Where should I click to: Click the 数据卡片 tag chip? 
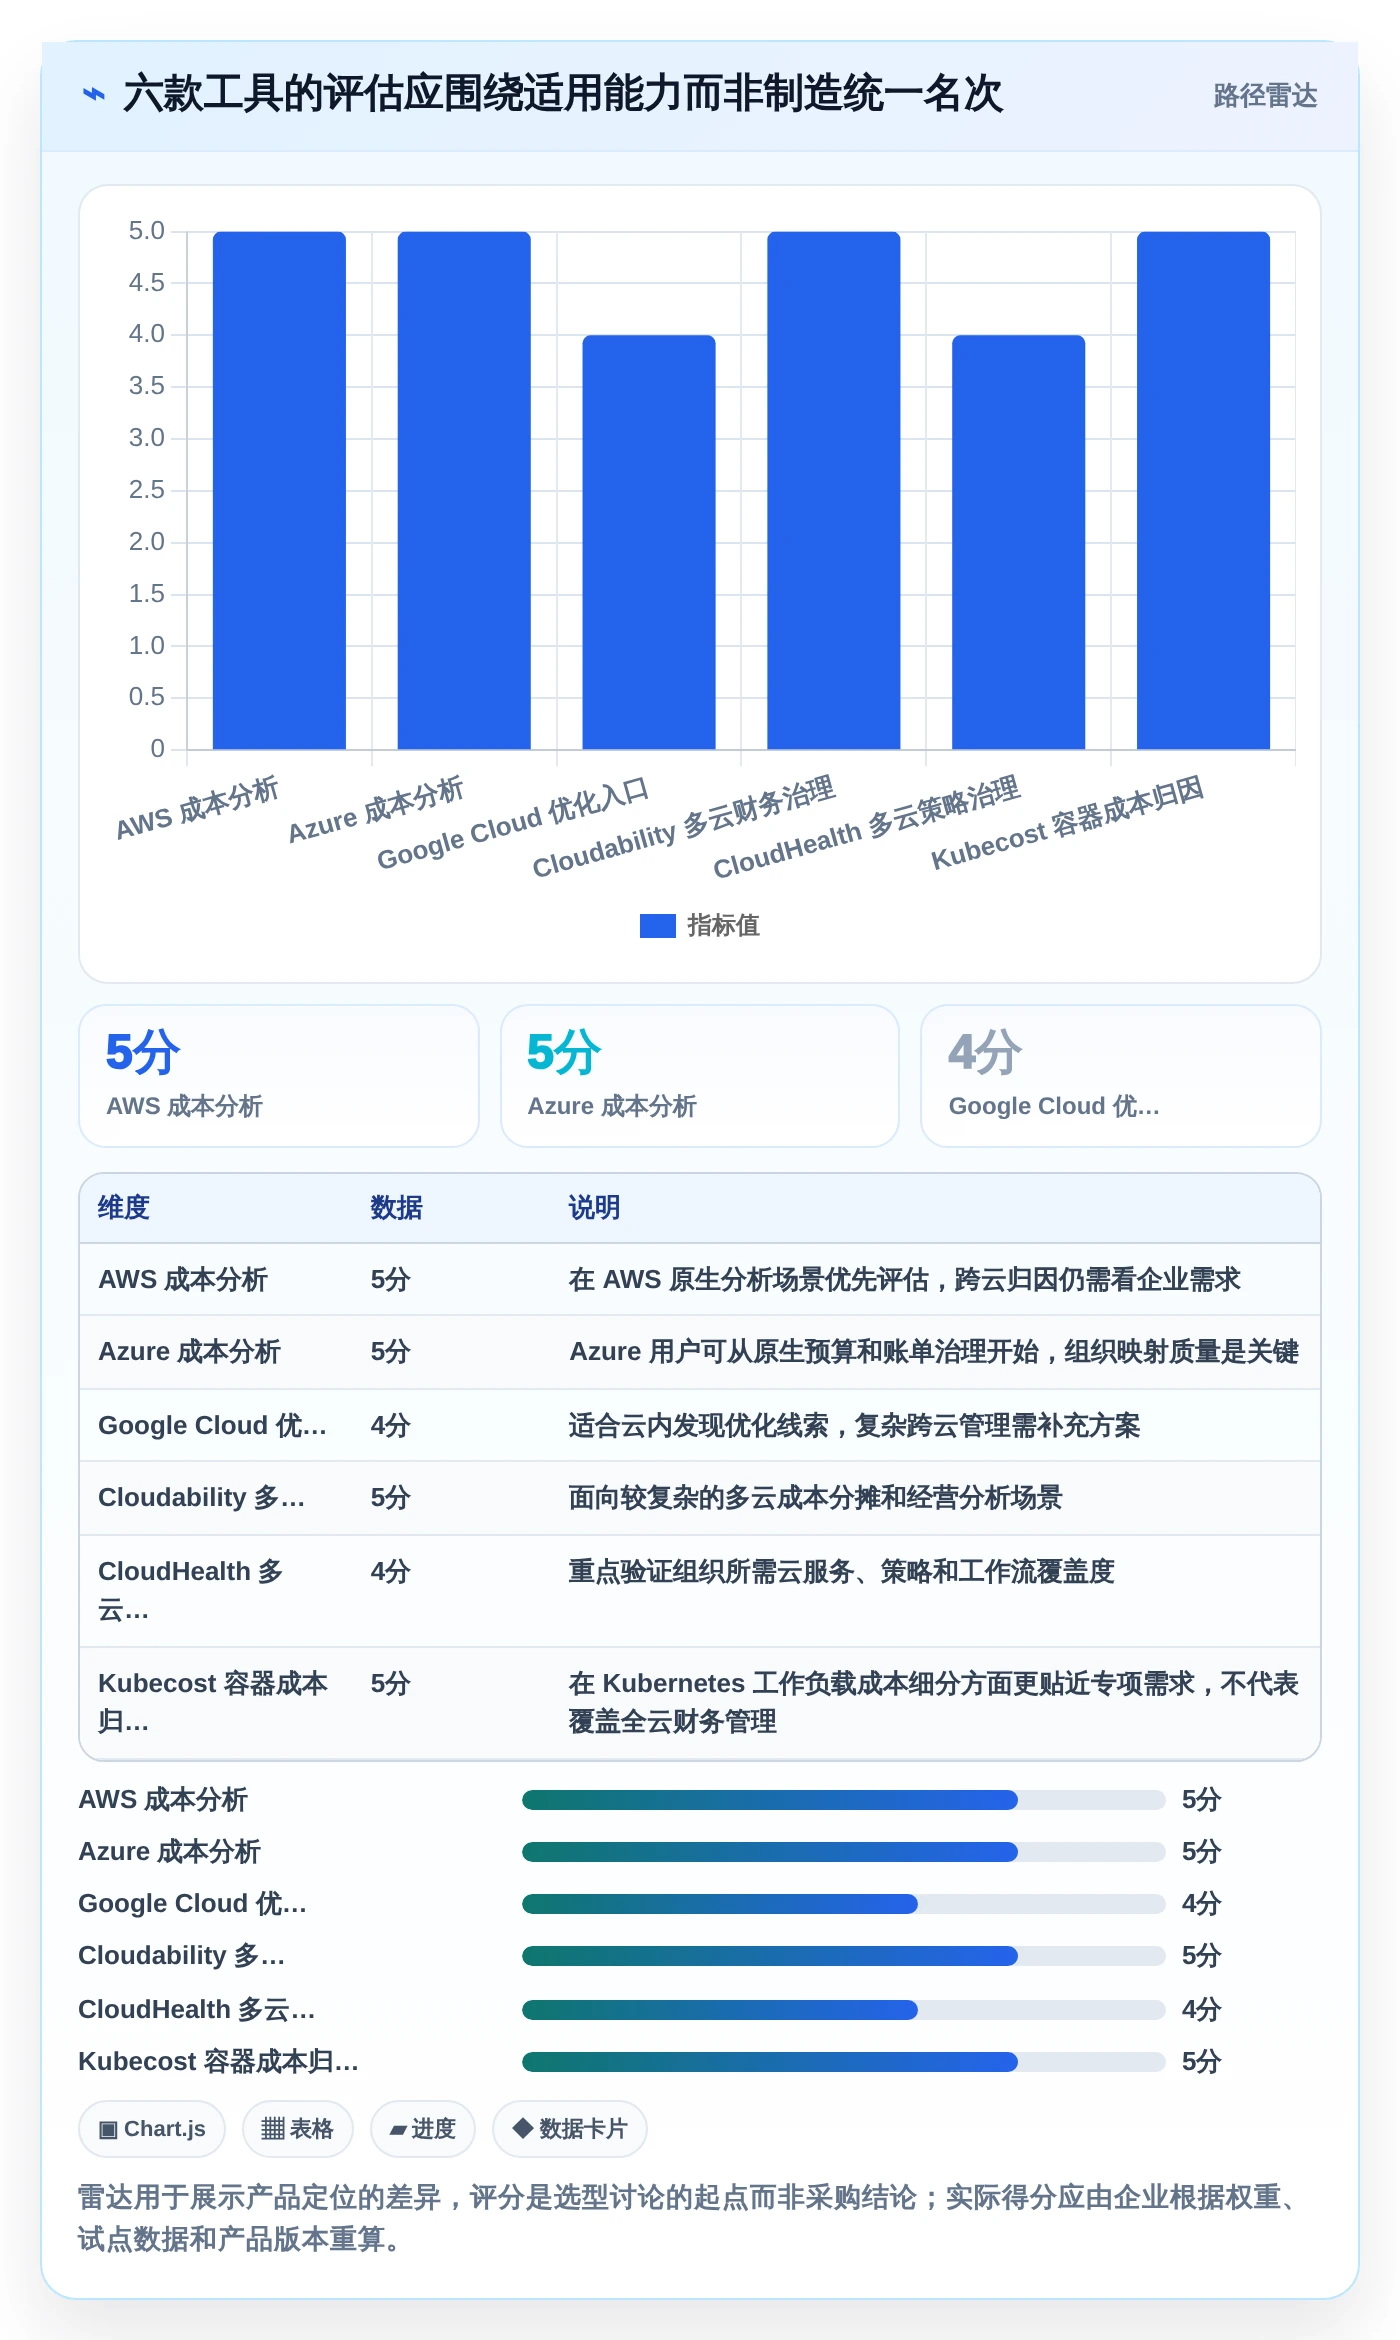point(569,2129)
